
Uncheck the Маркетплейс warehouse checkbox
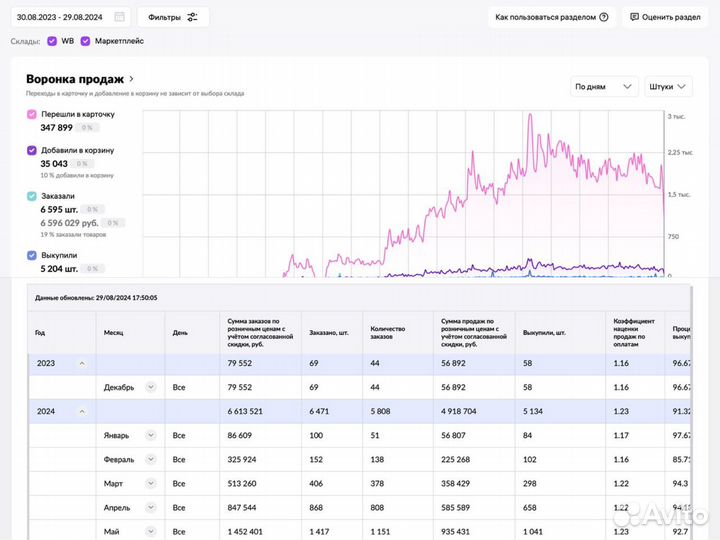(x=86, y=41)
